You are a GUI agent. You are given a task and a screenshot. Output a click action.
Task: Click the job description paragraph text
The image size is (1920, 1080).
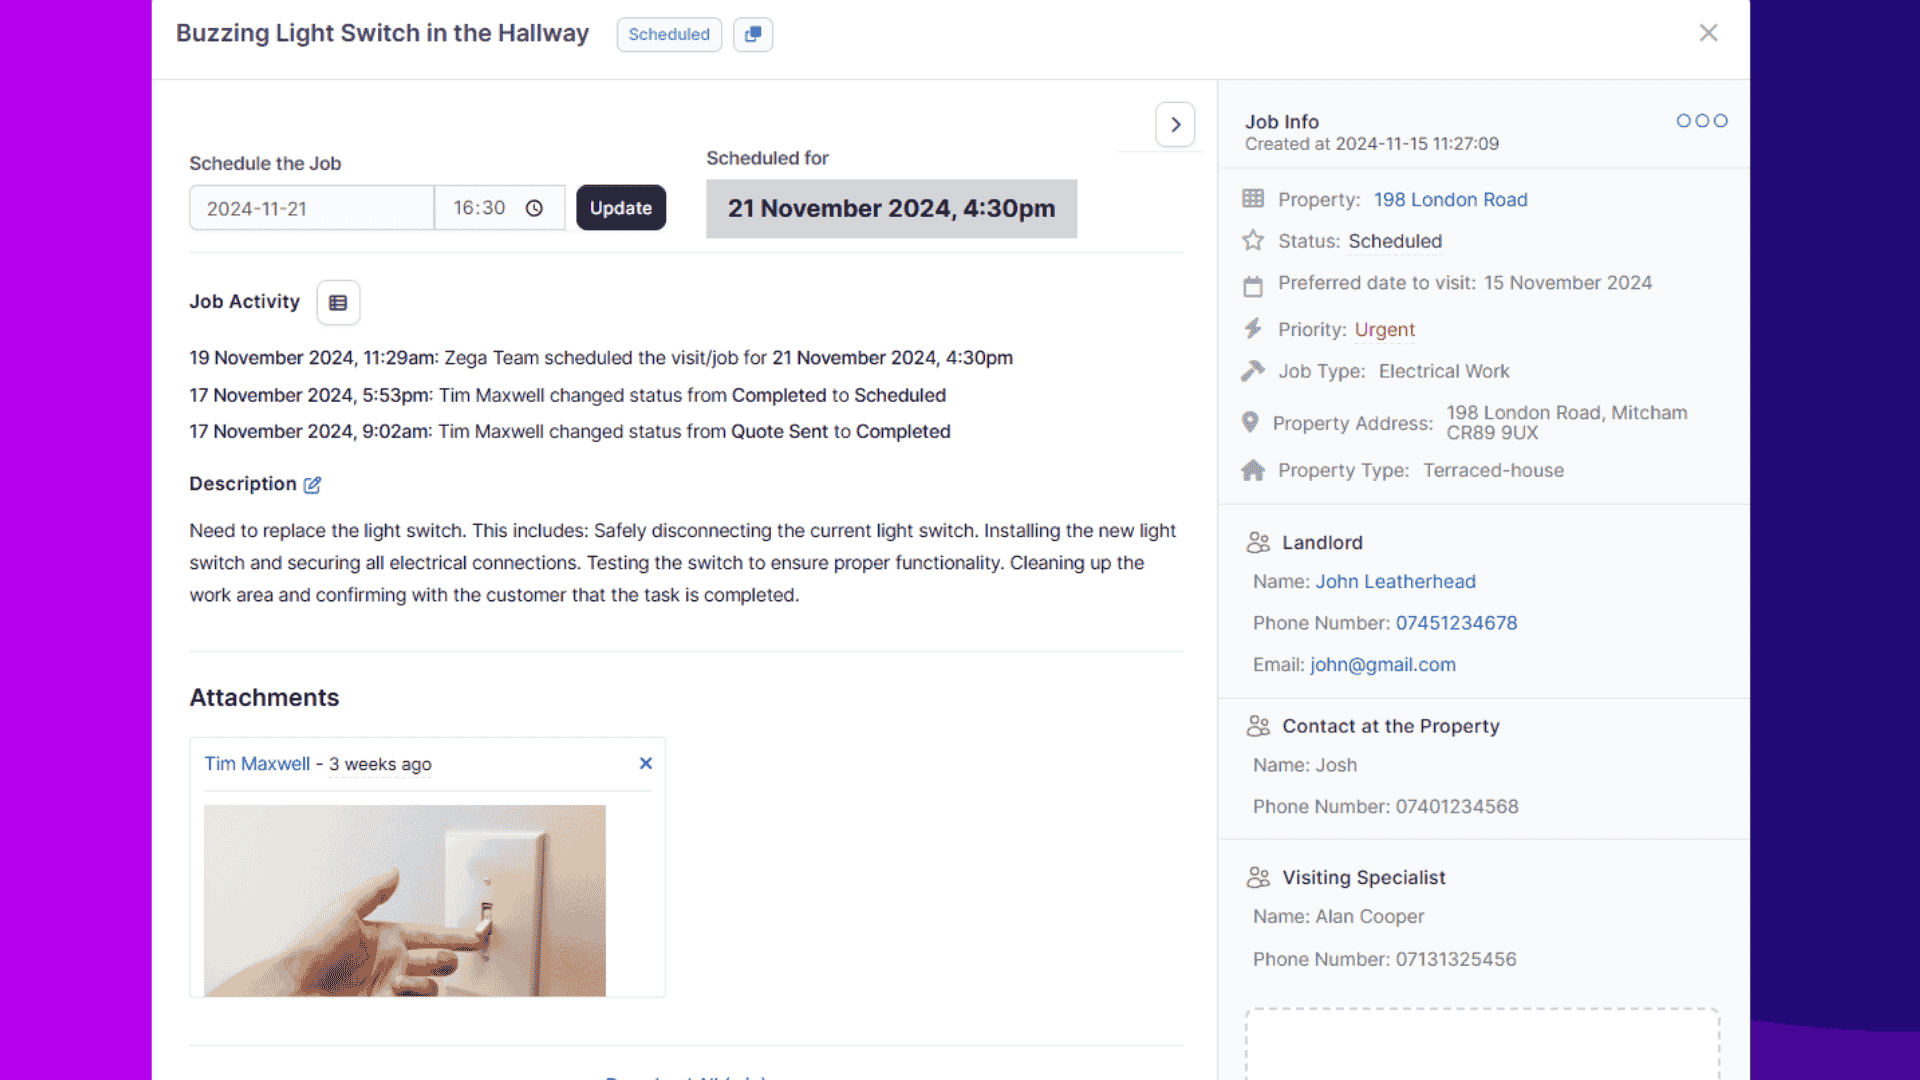coord(683,563)
